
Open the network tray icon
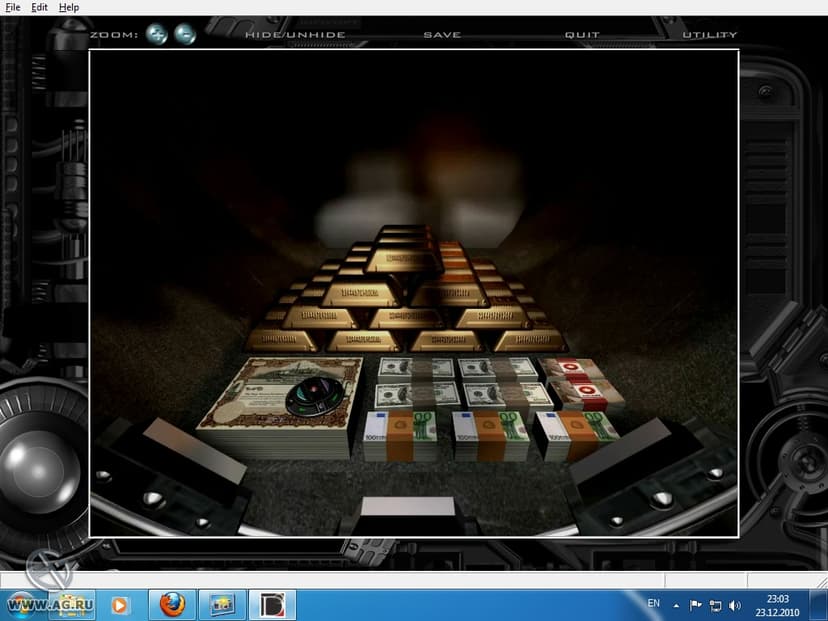[716, 605]
